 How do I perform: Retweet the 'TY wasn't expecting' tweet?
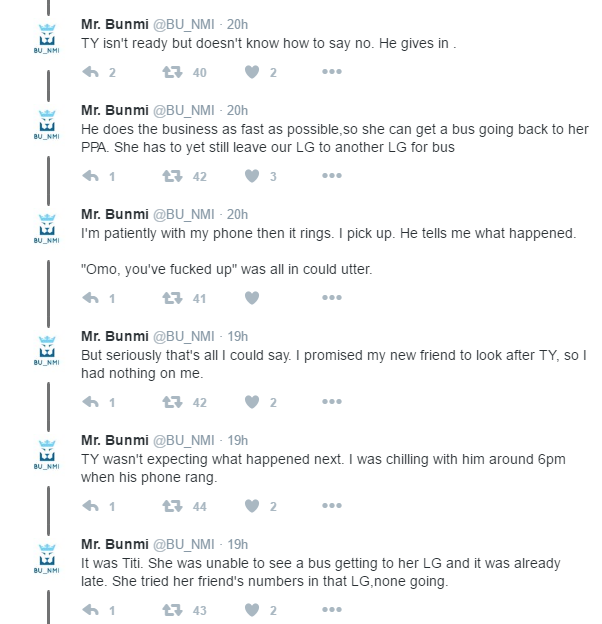tap(172, 506)
